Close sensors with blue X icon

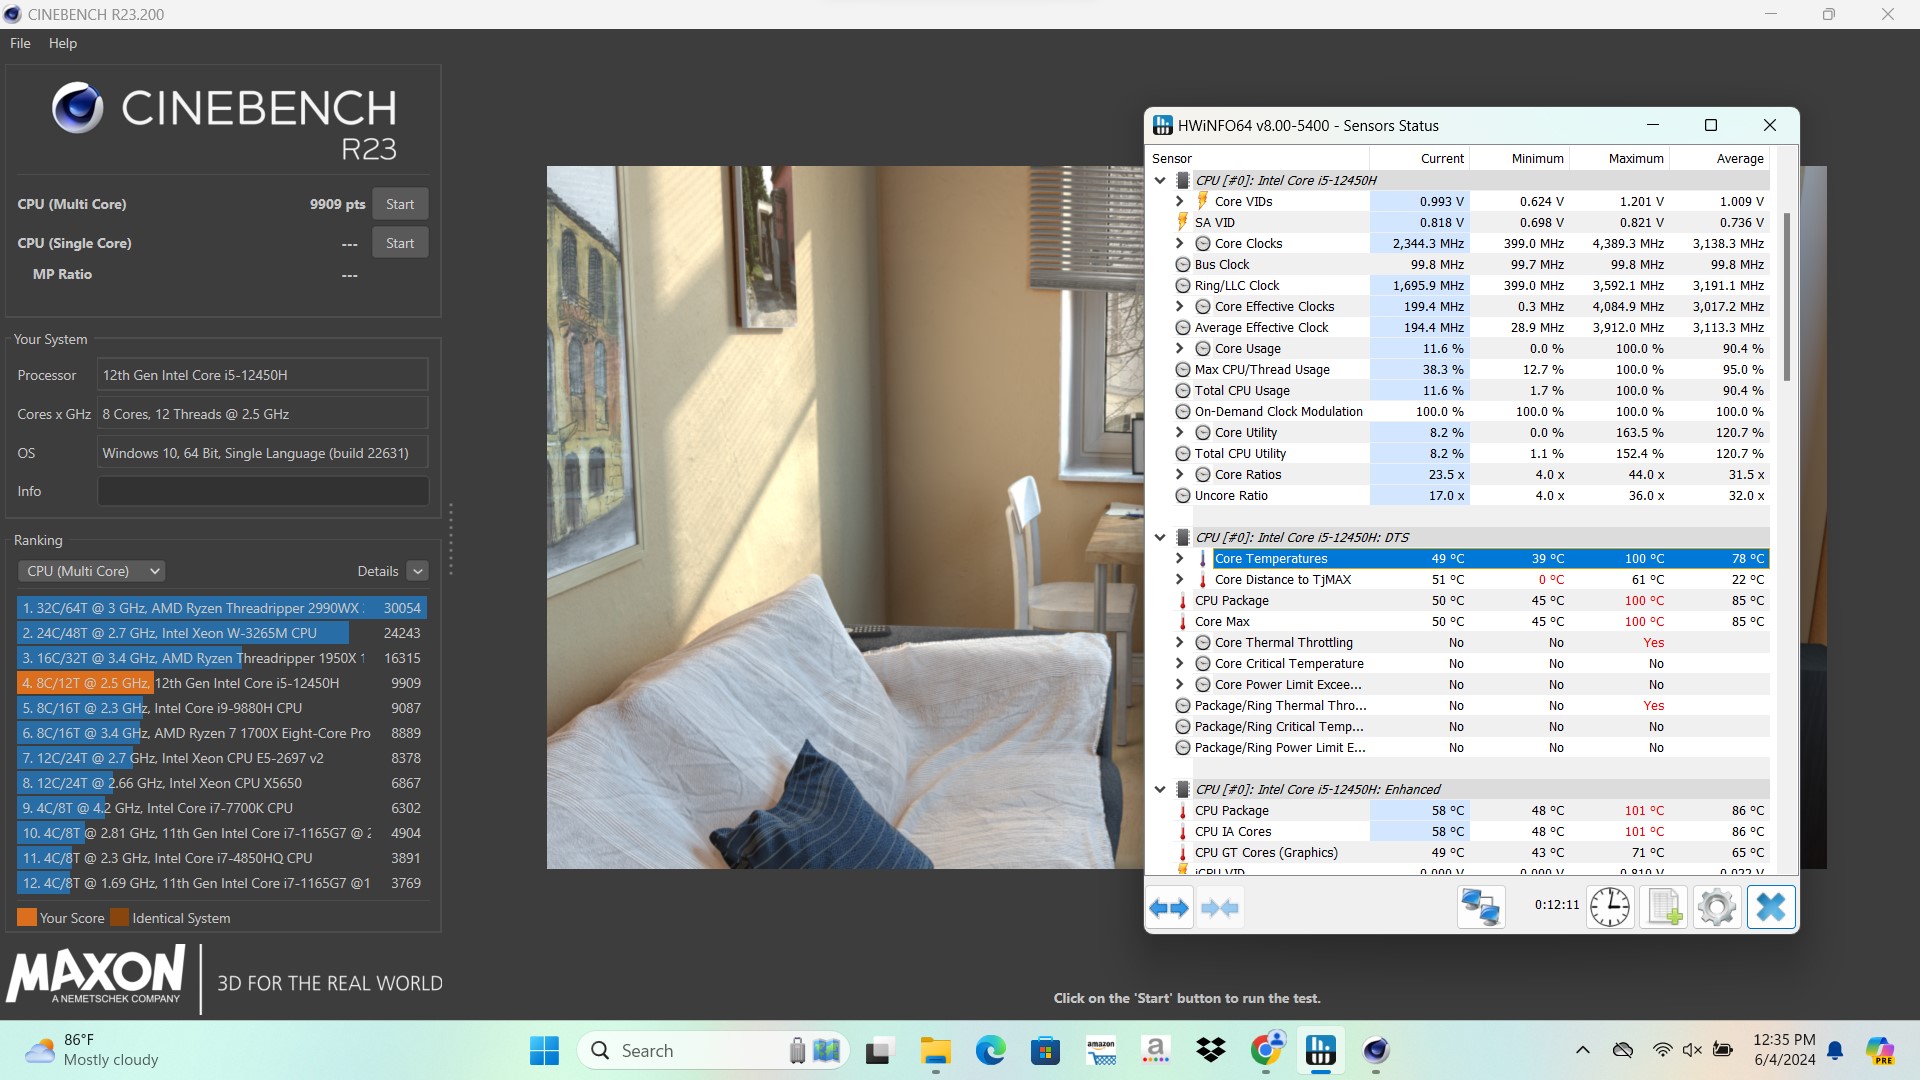pos(1771,908)
